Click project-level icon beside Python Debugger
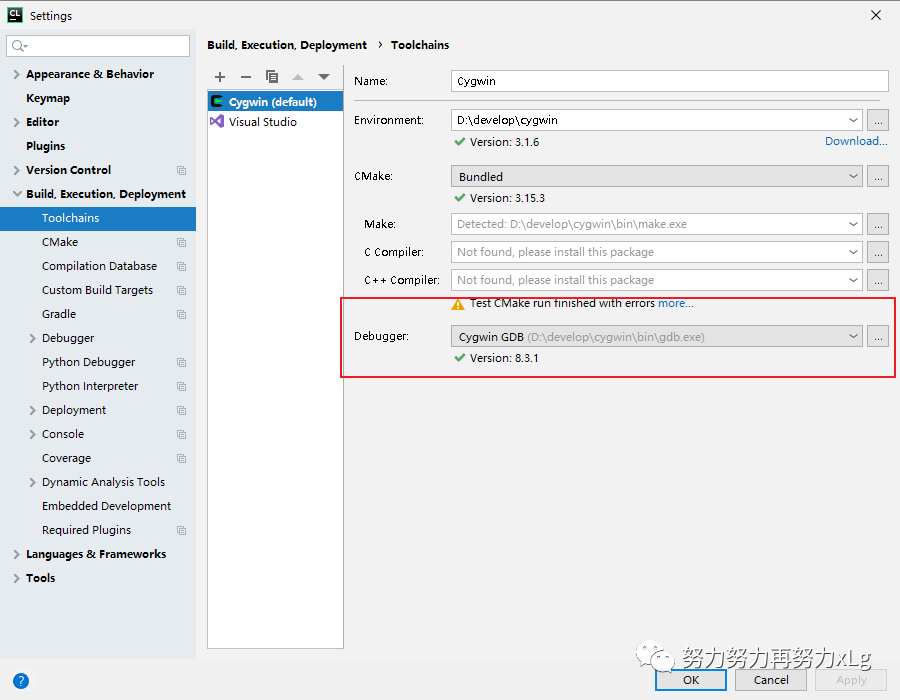This screenshot has height=700, width=900. coord(181,363)
